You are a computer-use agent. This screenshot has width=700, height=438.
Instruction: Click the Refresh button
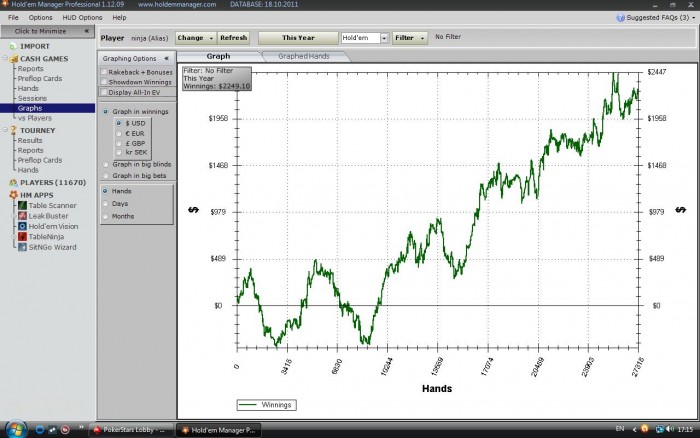[x=233, y=38]
